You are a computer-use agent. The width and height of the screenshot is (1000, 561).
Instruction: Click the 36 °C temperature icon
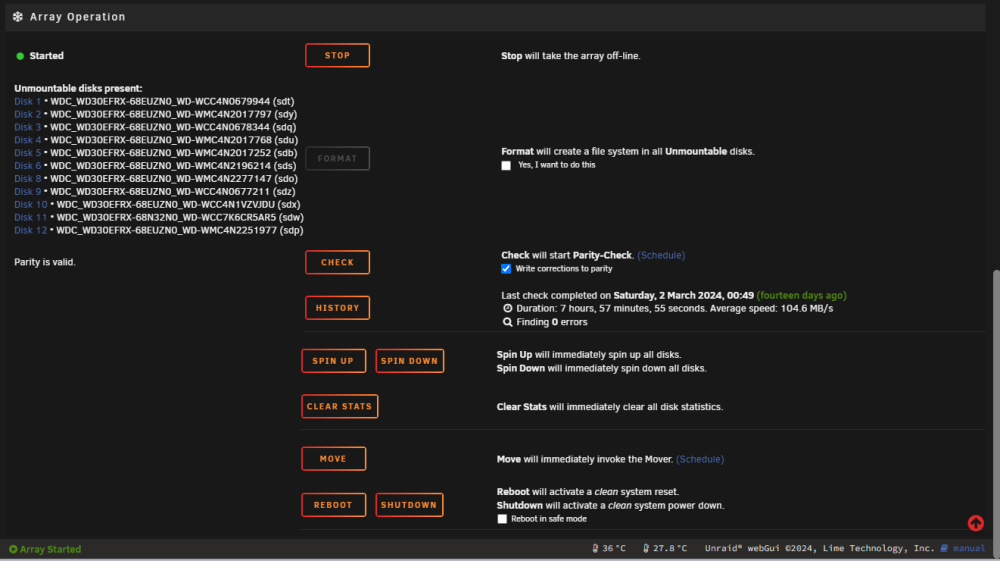[x=595, y=548]
